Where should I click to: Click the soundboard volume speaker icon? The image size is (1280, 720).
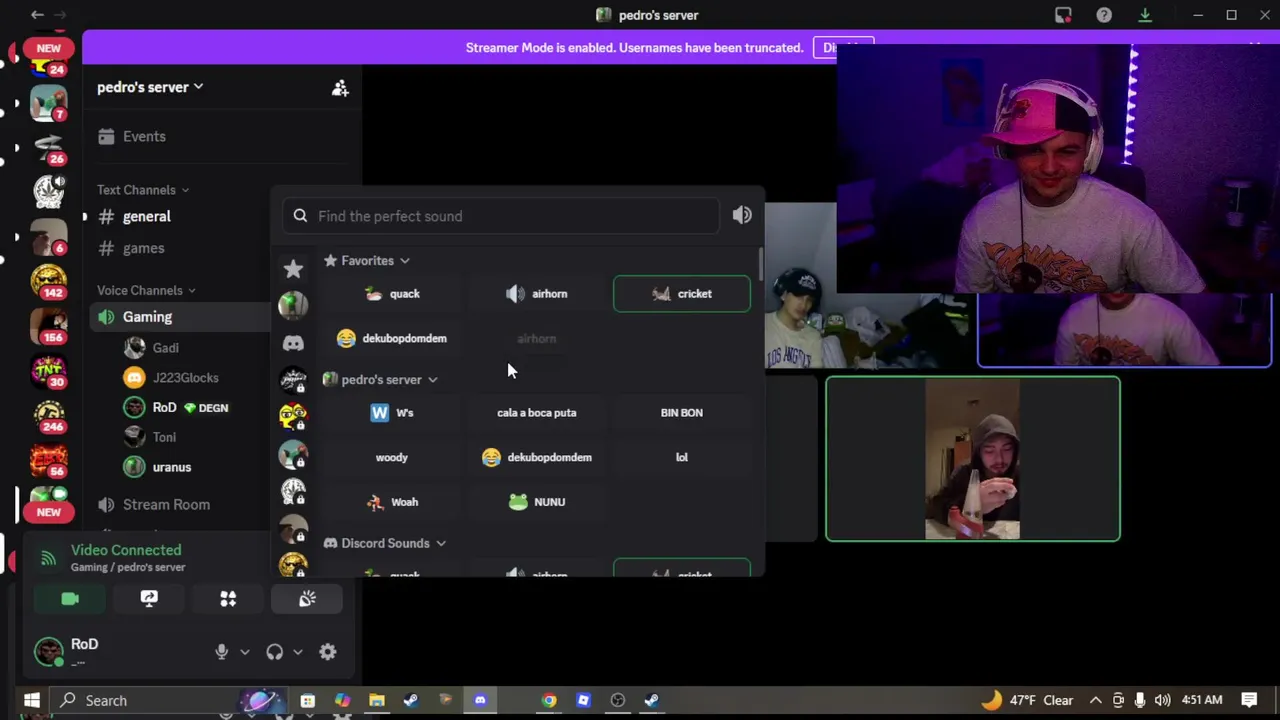click(x=742, y=215)
